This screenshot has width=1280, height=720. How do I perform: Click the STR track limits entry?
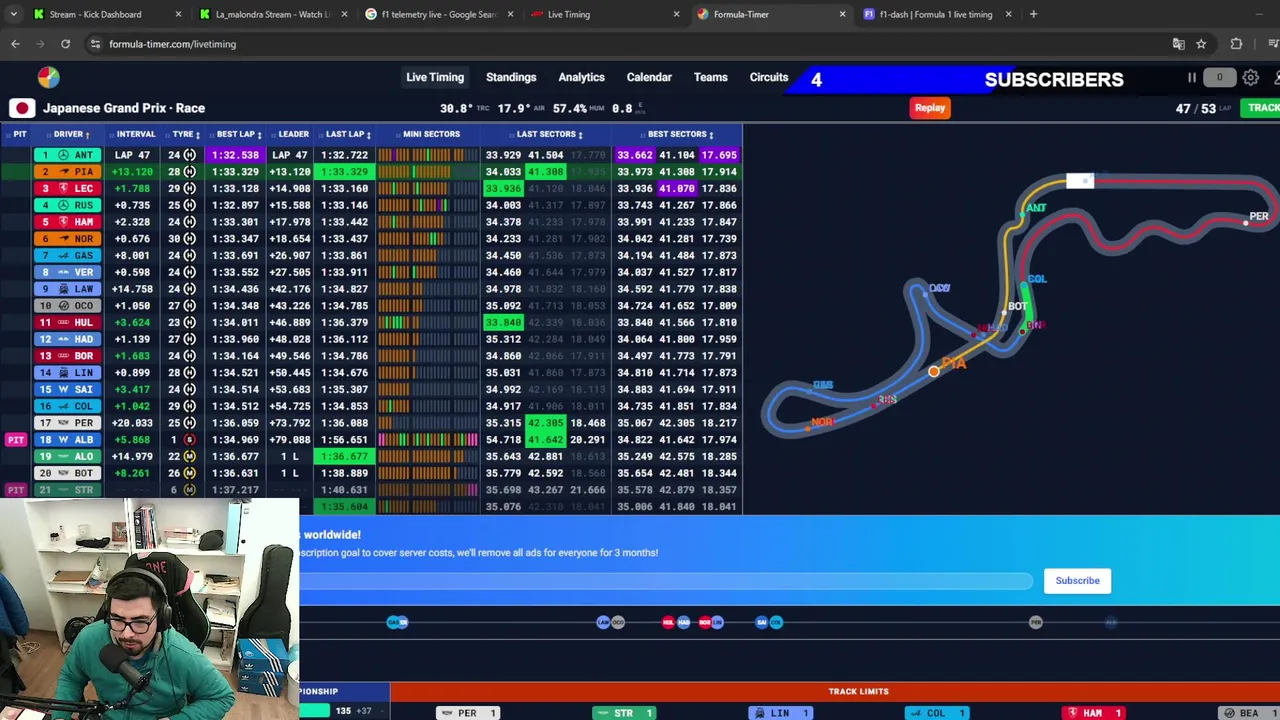pos(623,713)
